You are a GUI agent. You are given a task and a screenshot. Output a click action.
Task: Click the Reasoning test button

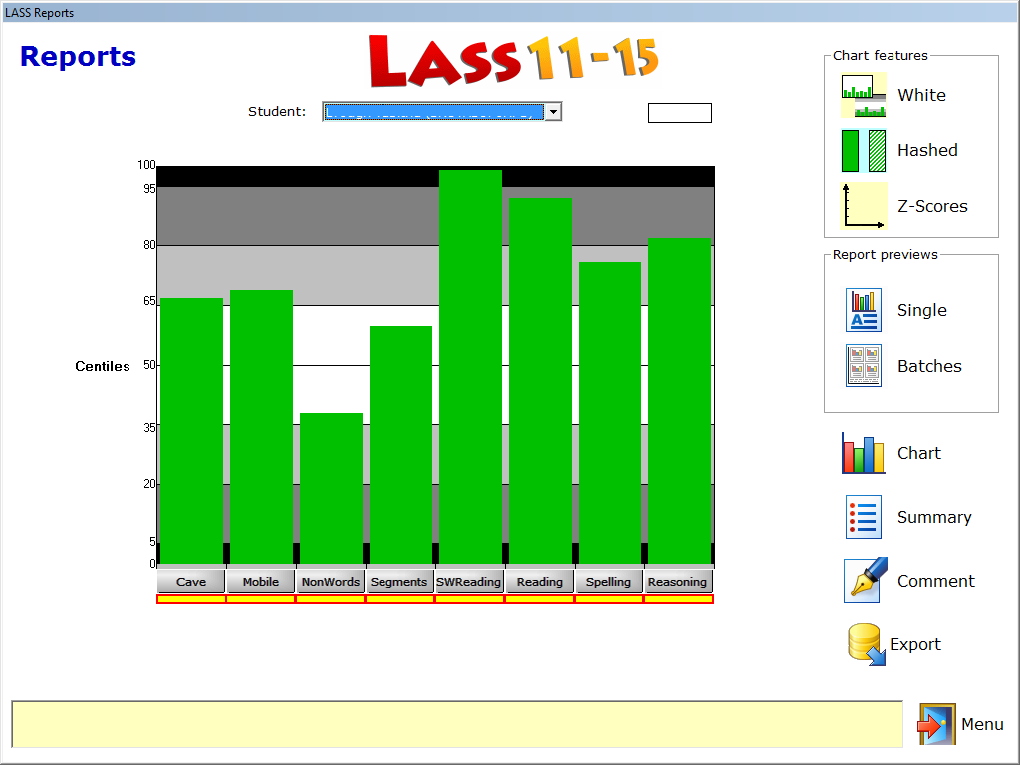click(677, 582)
